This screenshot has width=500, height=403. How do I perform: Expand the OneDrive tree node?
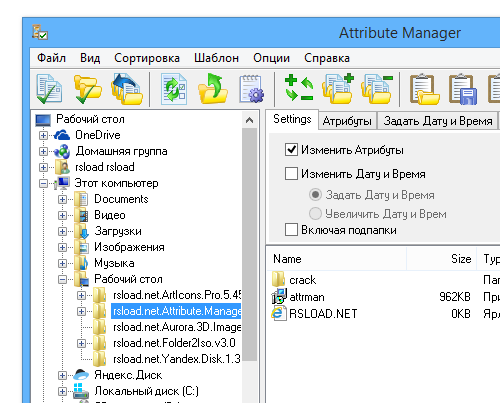tap(43, 135)
